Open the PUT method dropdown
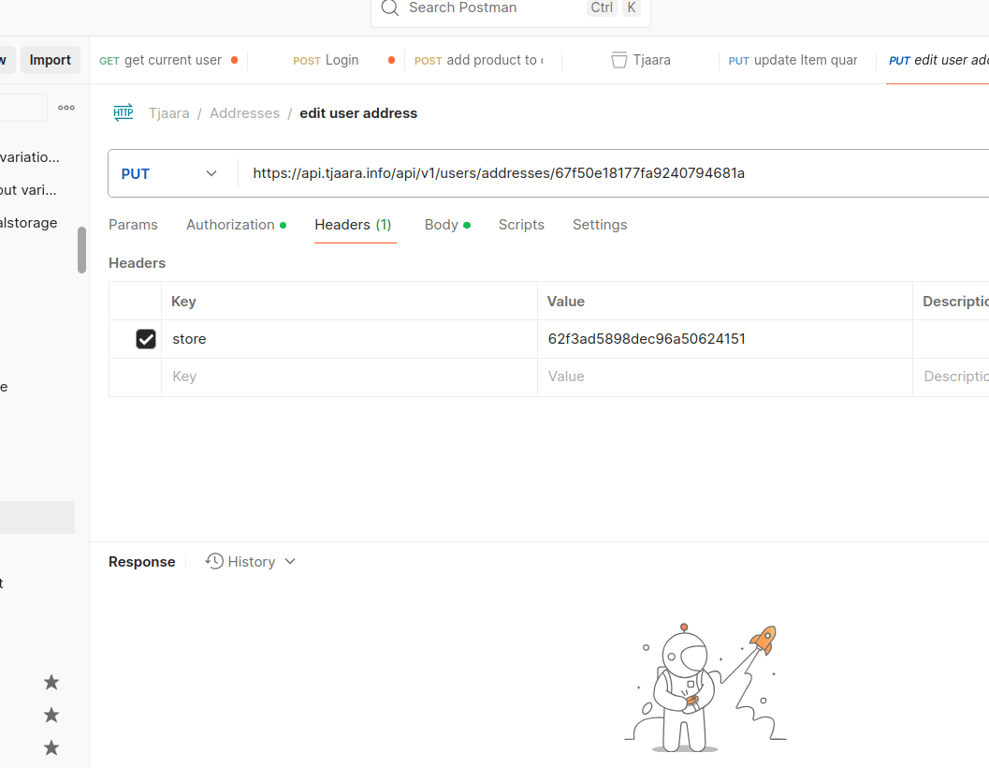The image size is (989, 768). [x=169, y=173]
